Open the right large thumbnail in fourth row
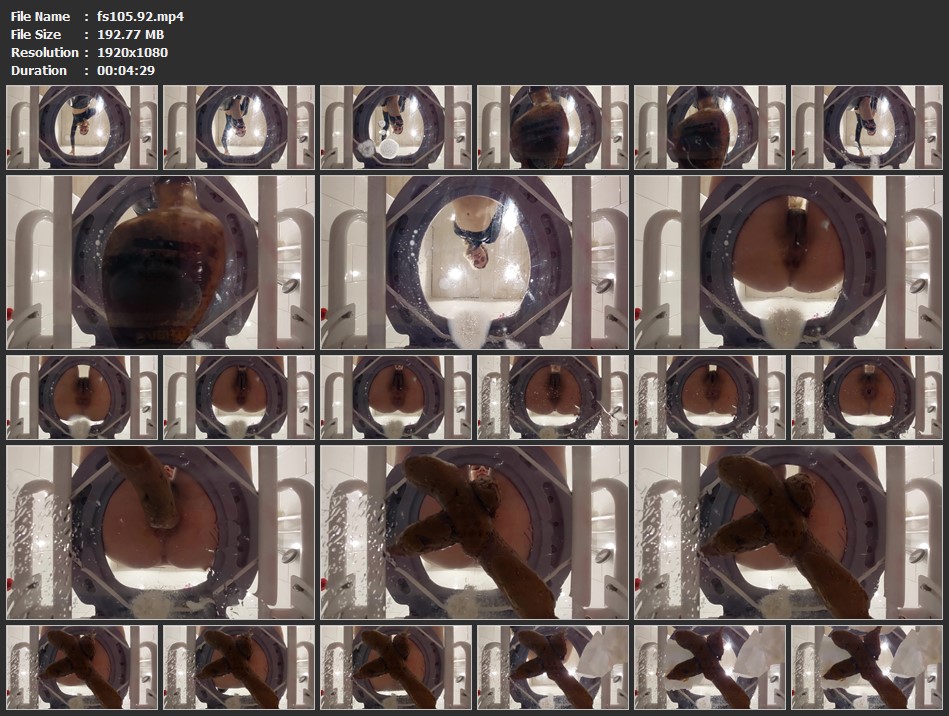 788,533
